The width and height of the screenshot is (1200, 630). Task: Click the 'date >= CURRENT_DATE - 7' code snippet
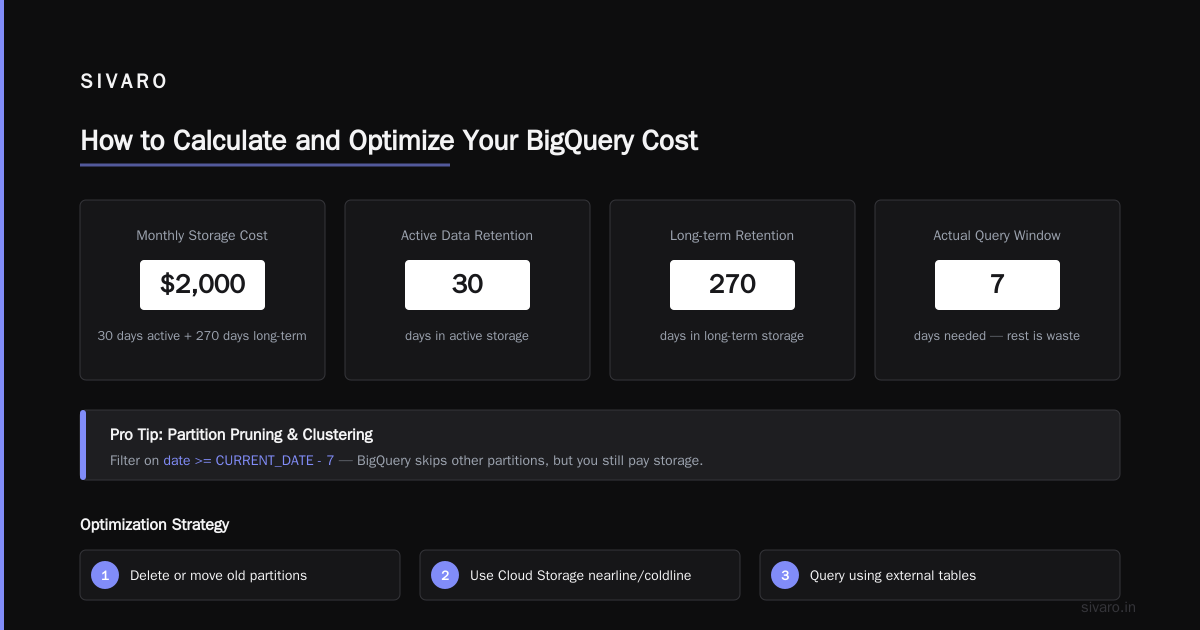(248, 461)
